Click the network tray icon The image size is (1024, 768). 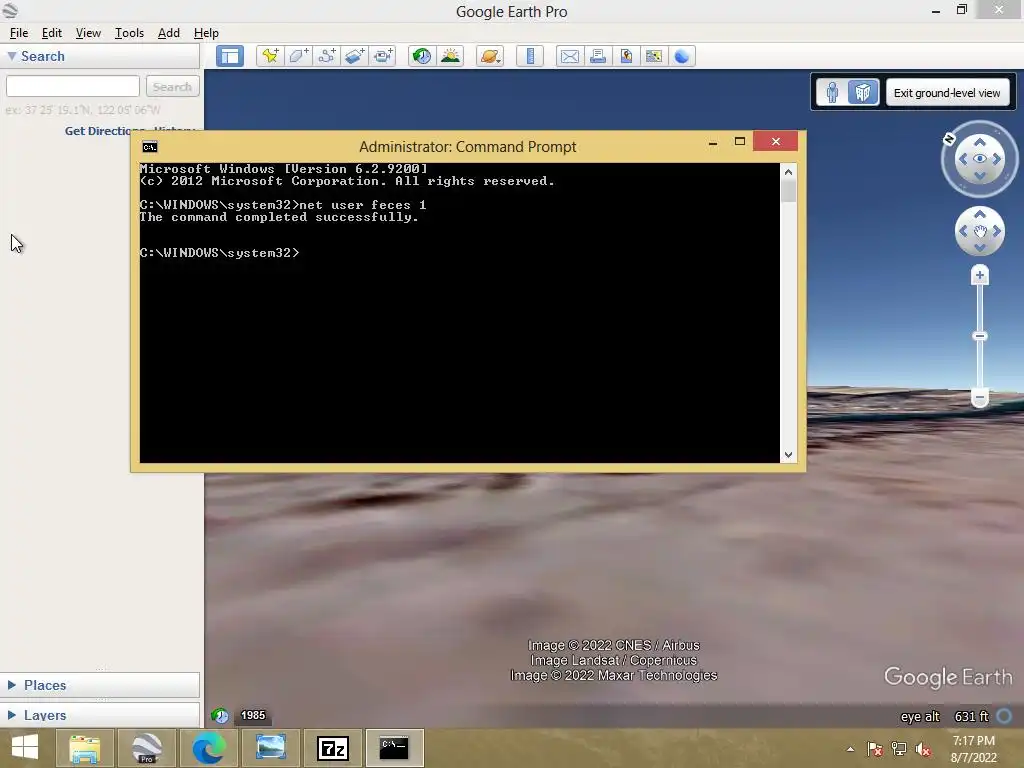pyautogui.click(x=899, y=749)
